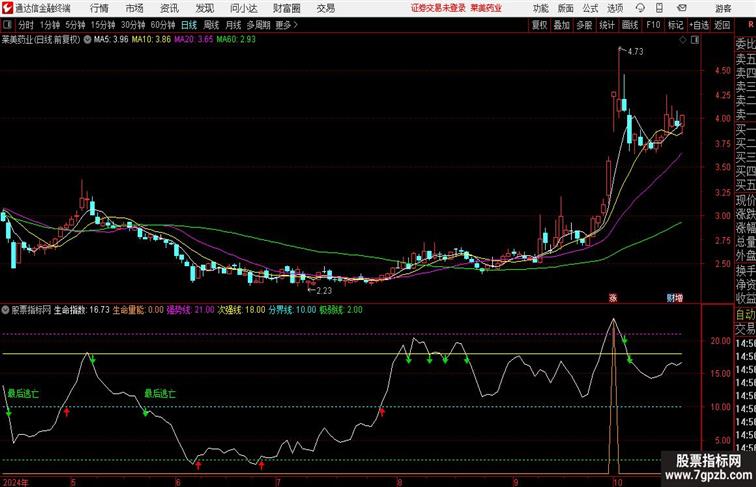Click the red R indicator at right edge

[x=751, y=25]
